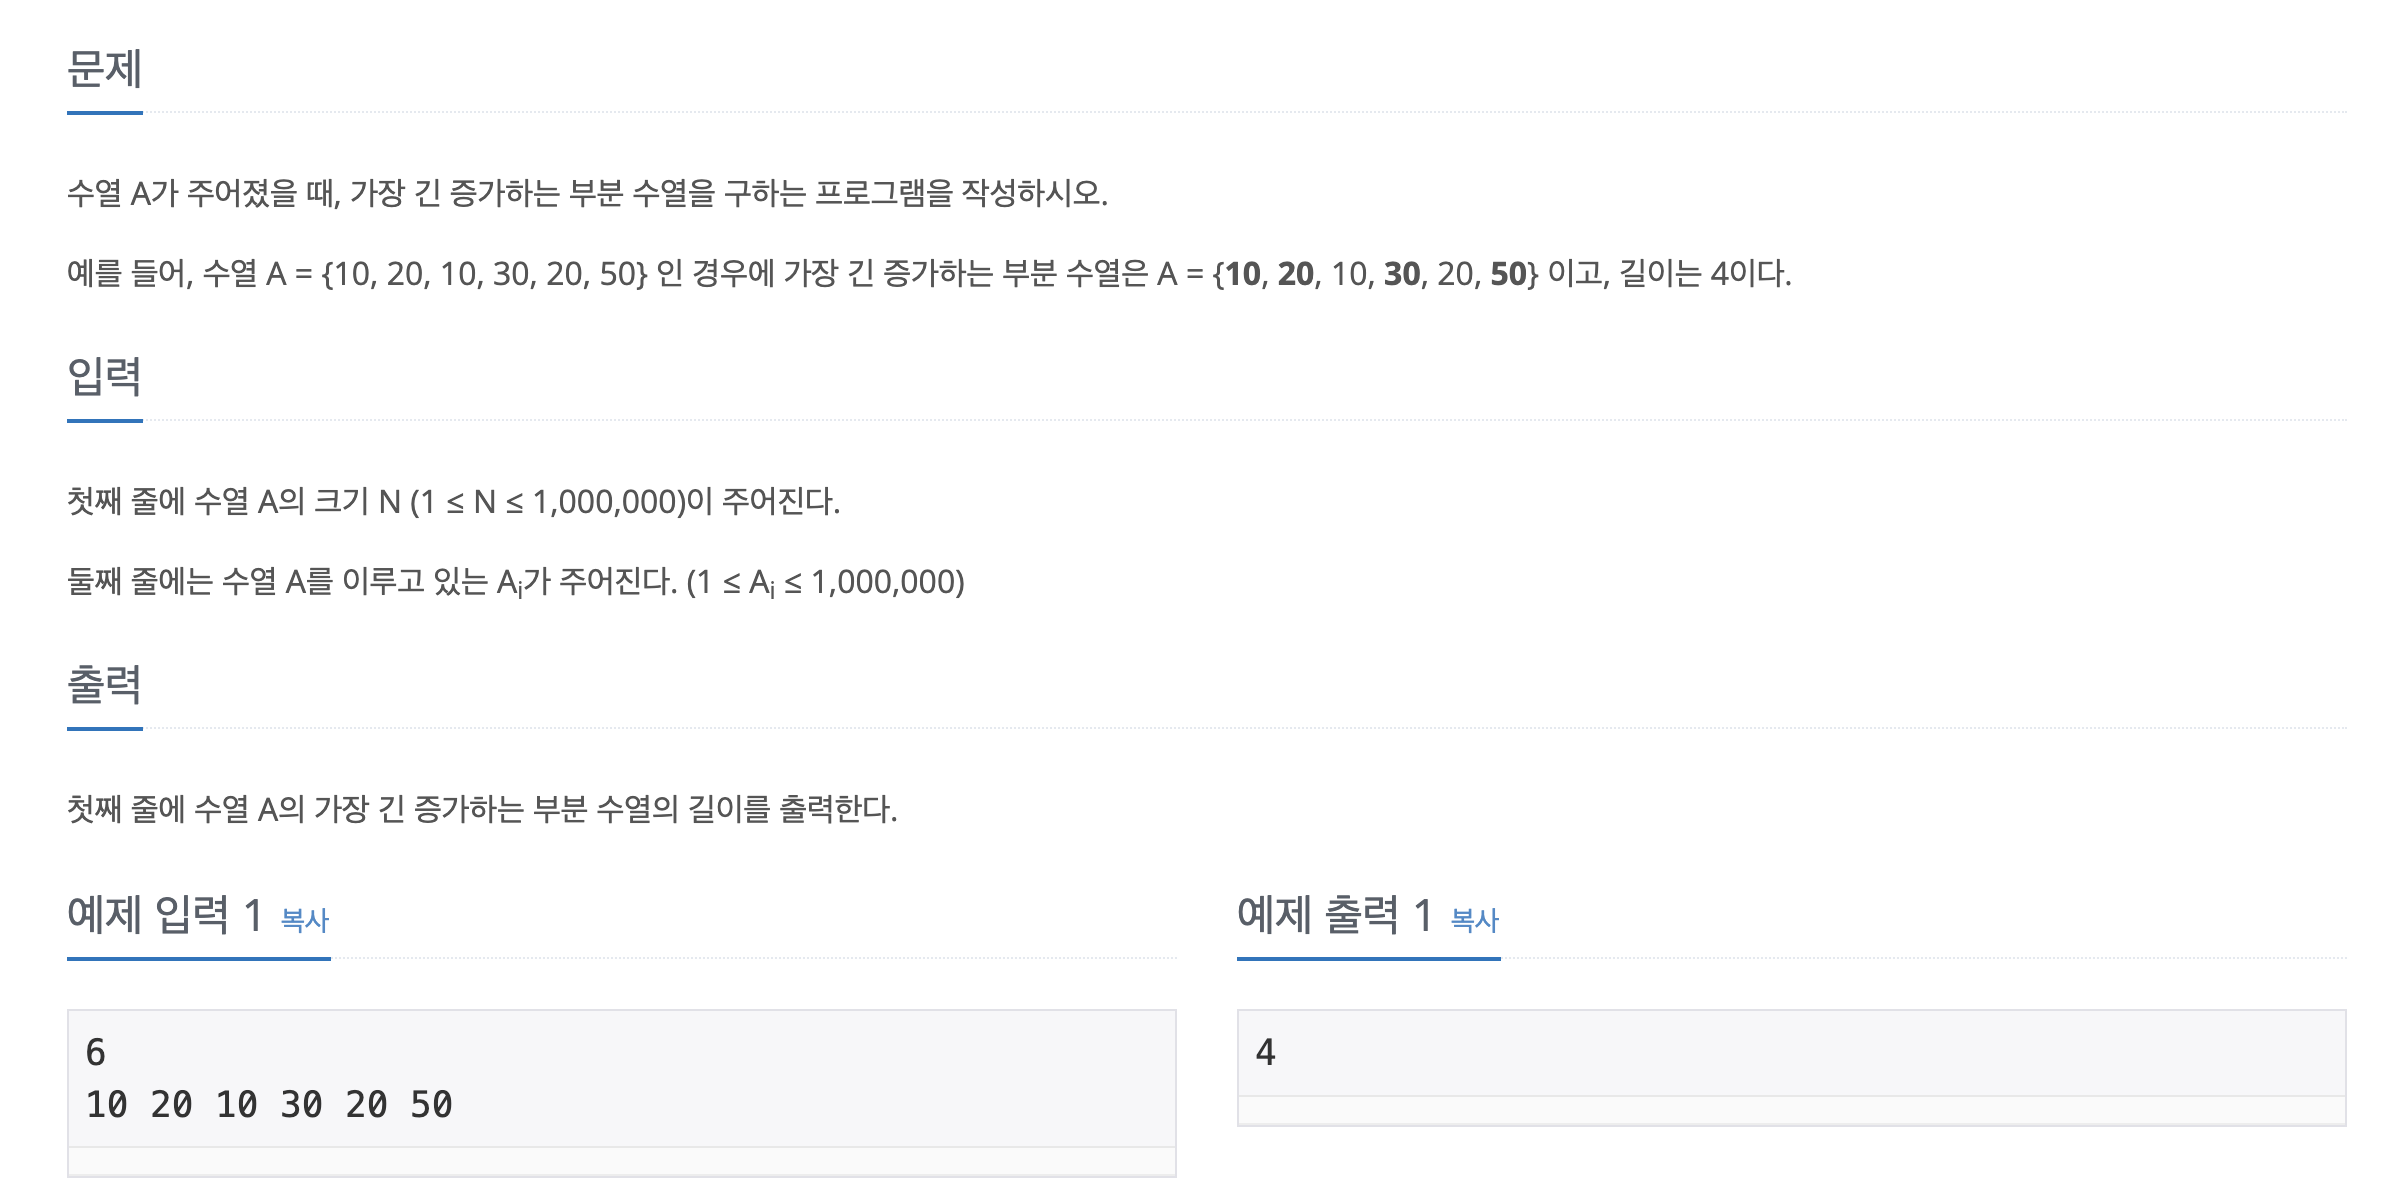The image size is (2406, 1186).
Task: Click the bold 30 in the example sequence
Action: pos(1402,274)
